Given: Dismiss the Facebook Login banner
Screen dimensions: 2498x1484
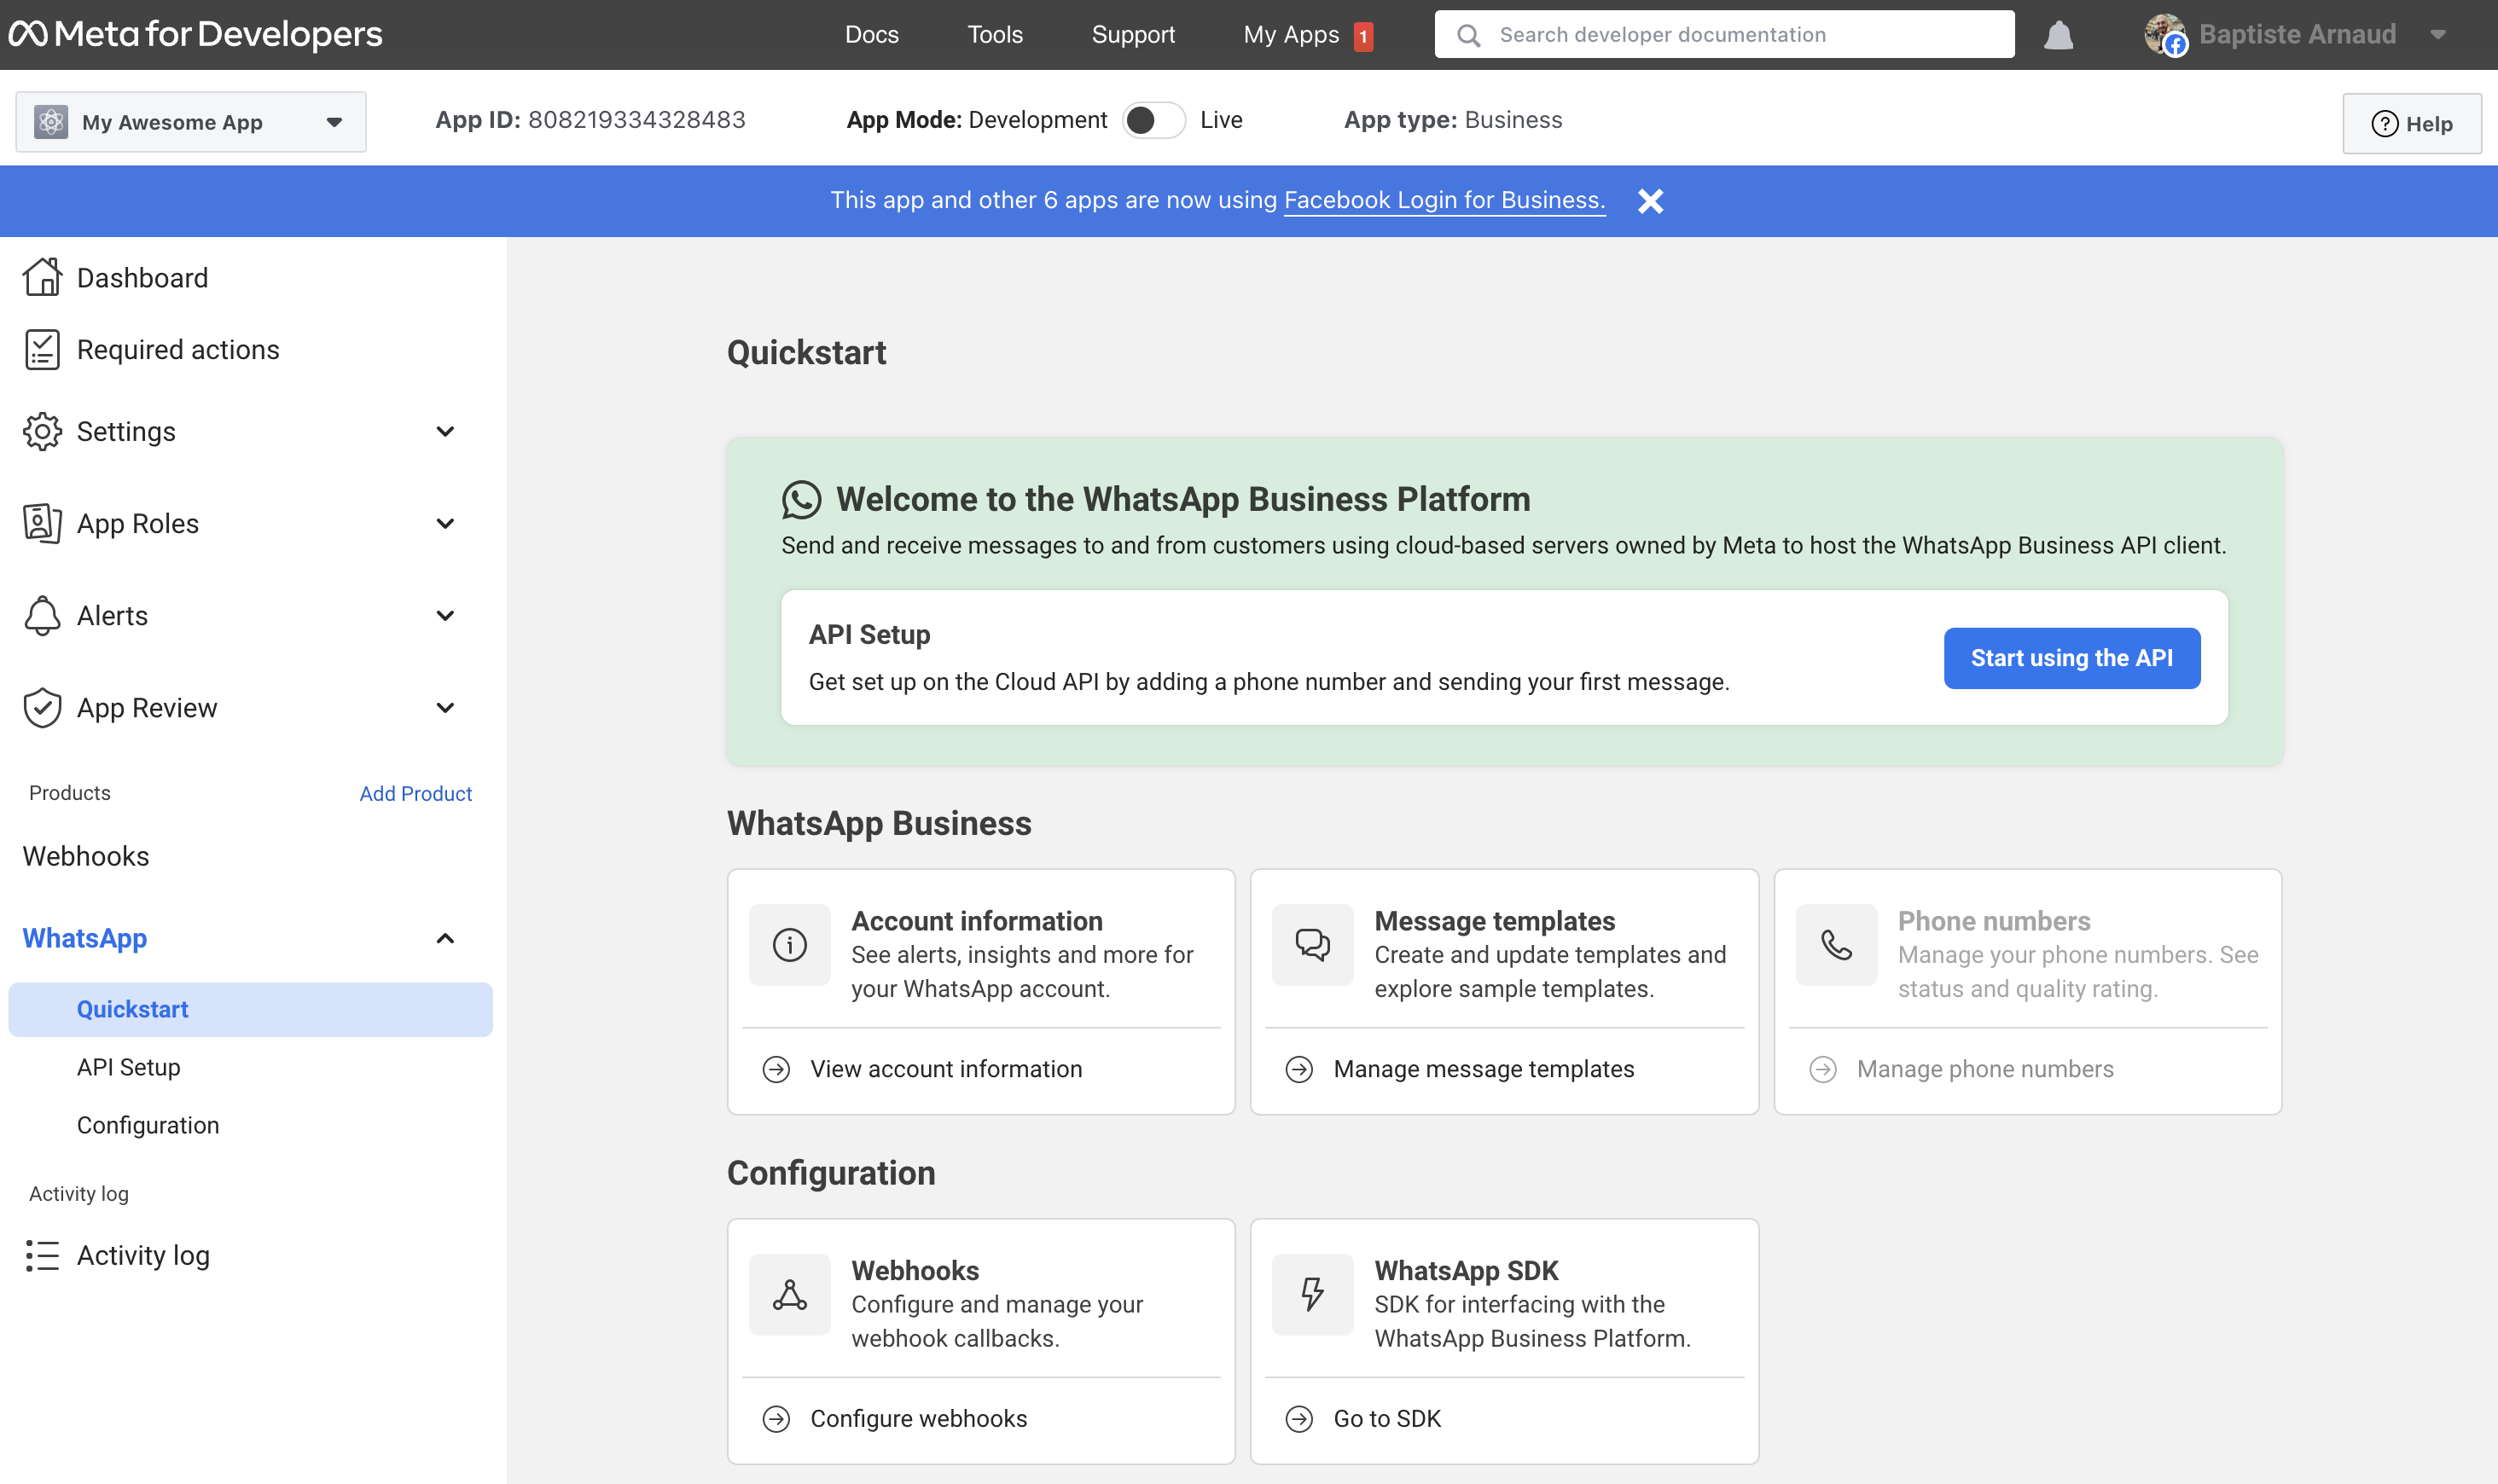Looking at the screenshot, I should point(1650,201).
